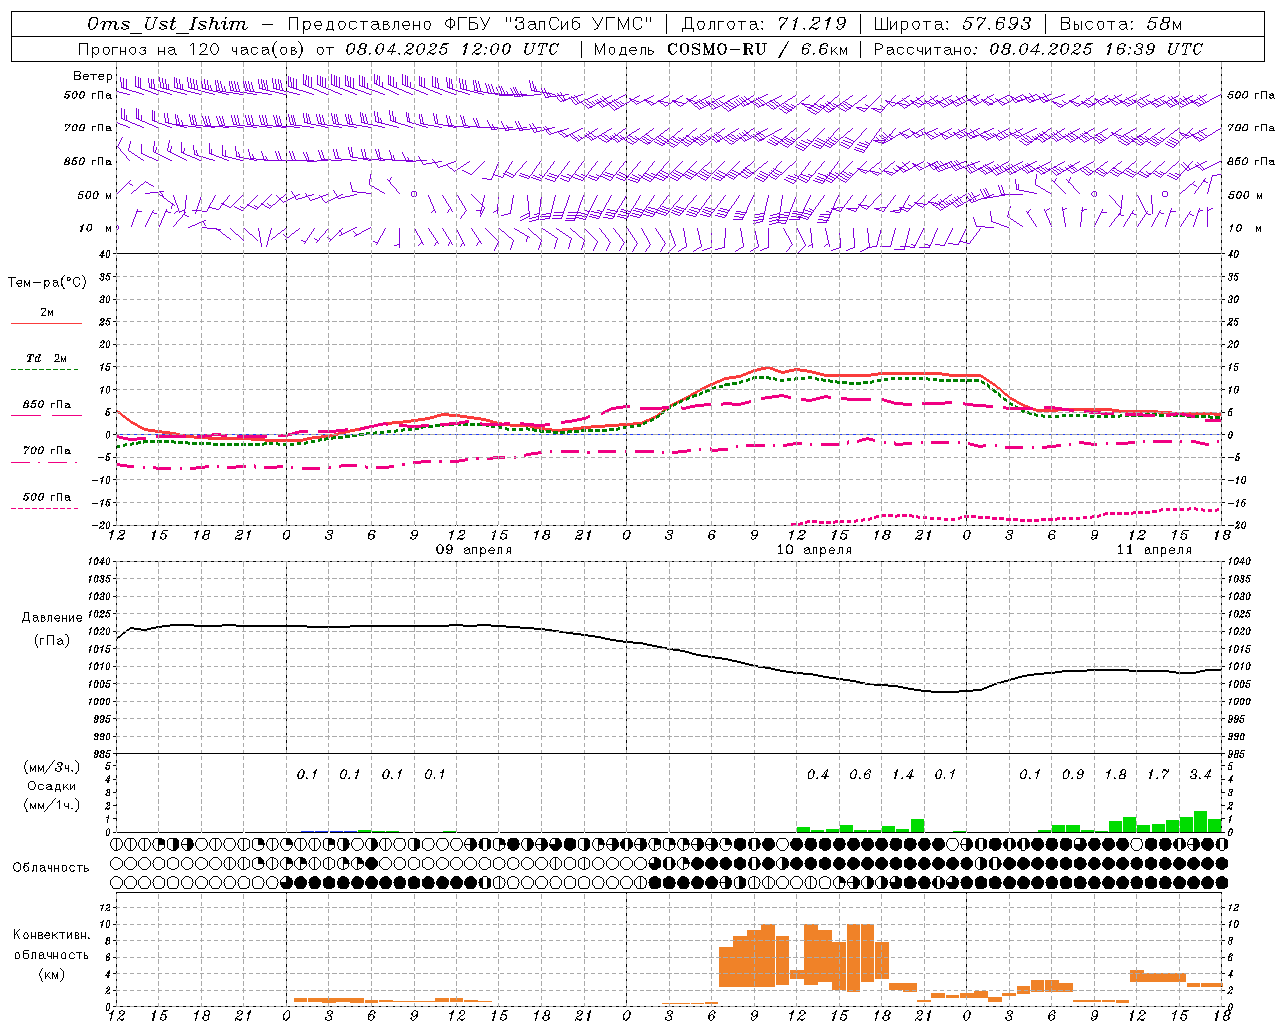Select the 'Широта: 57.693' header field
This screenshot has height=1024, width=1280.
point(952,24)
